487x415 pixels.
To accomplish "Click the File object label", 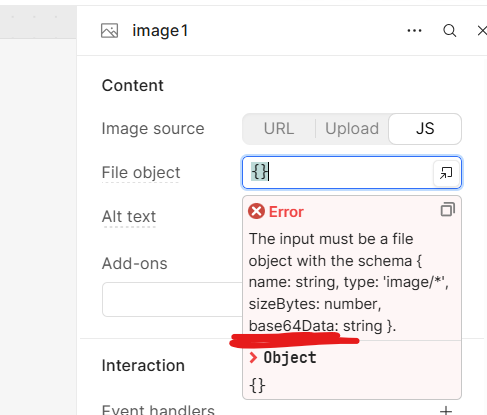I will pos(141,173).
